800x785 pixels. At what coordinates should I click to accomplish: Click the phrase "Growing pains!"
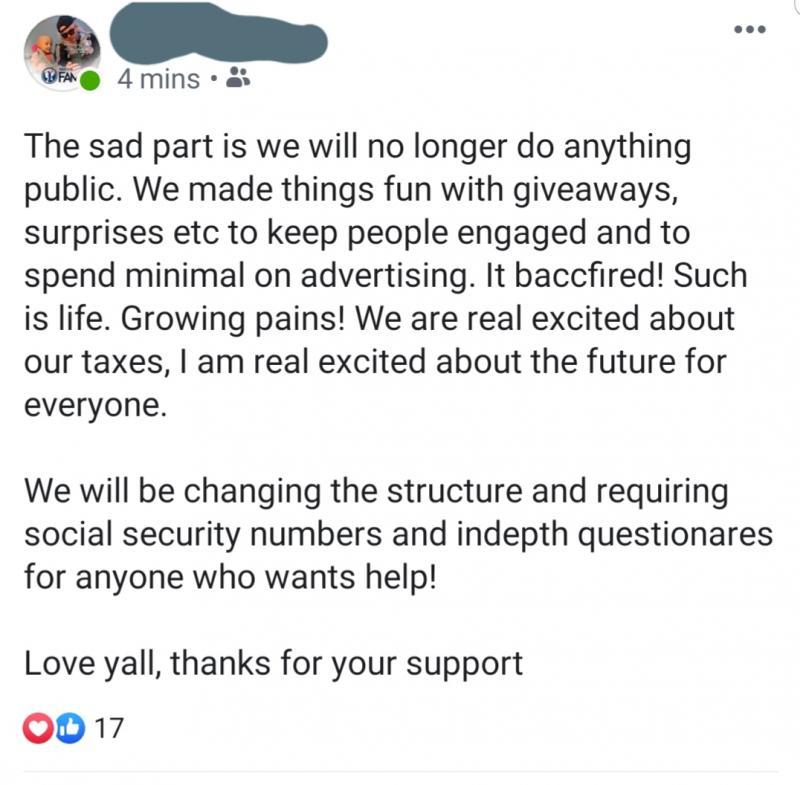pyautogui.click(x=233, y=319)
